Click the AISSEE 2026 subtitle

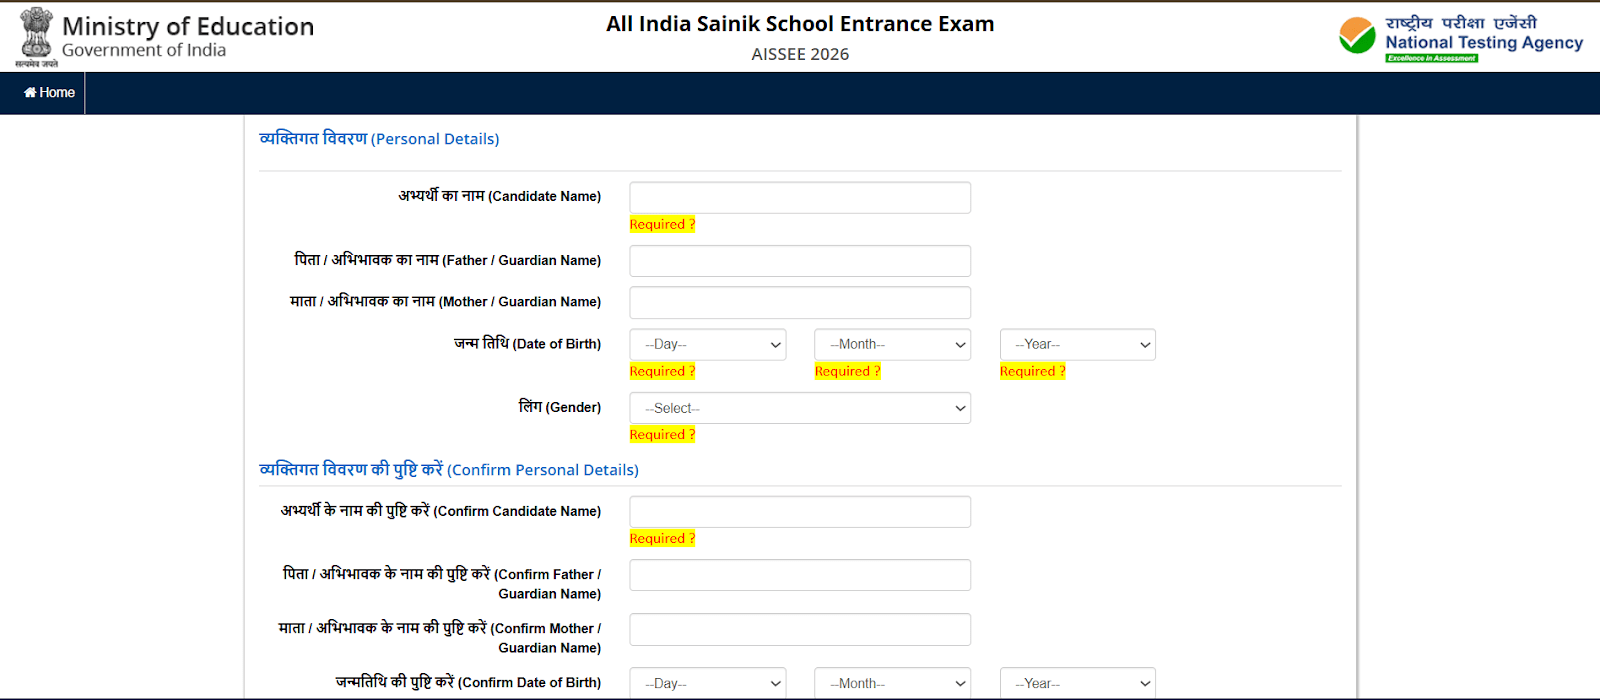point(800,55)
